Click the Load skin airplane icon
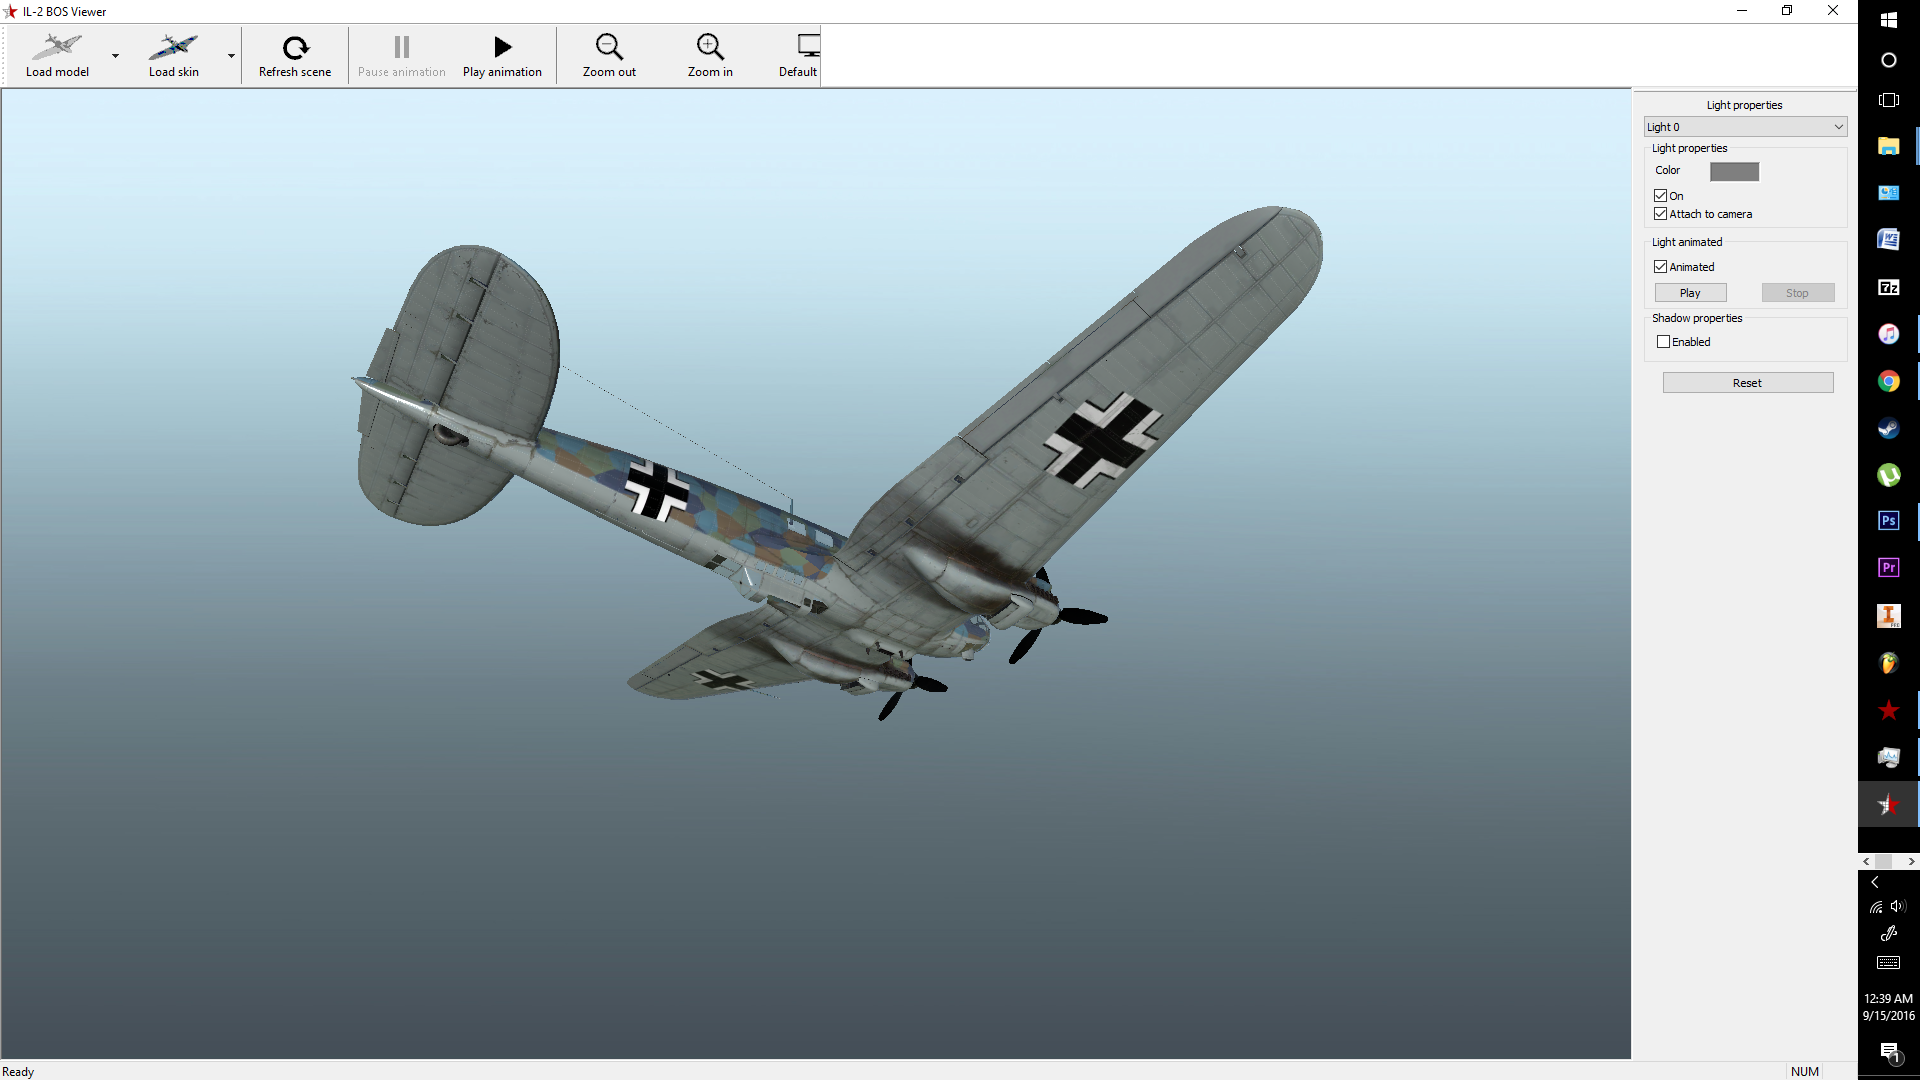Screen dimensions: 1920x1080 (174, 46)
